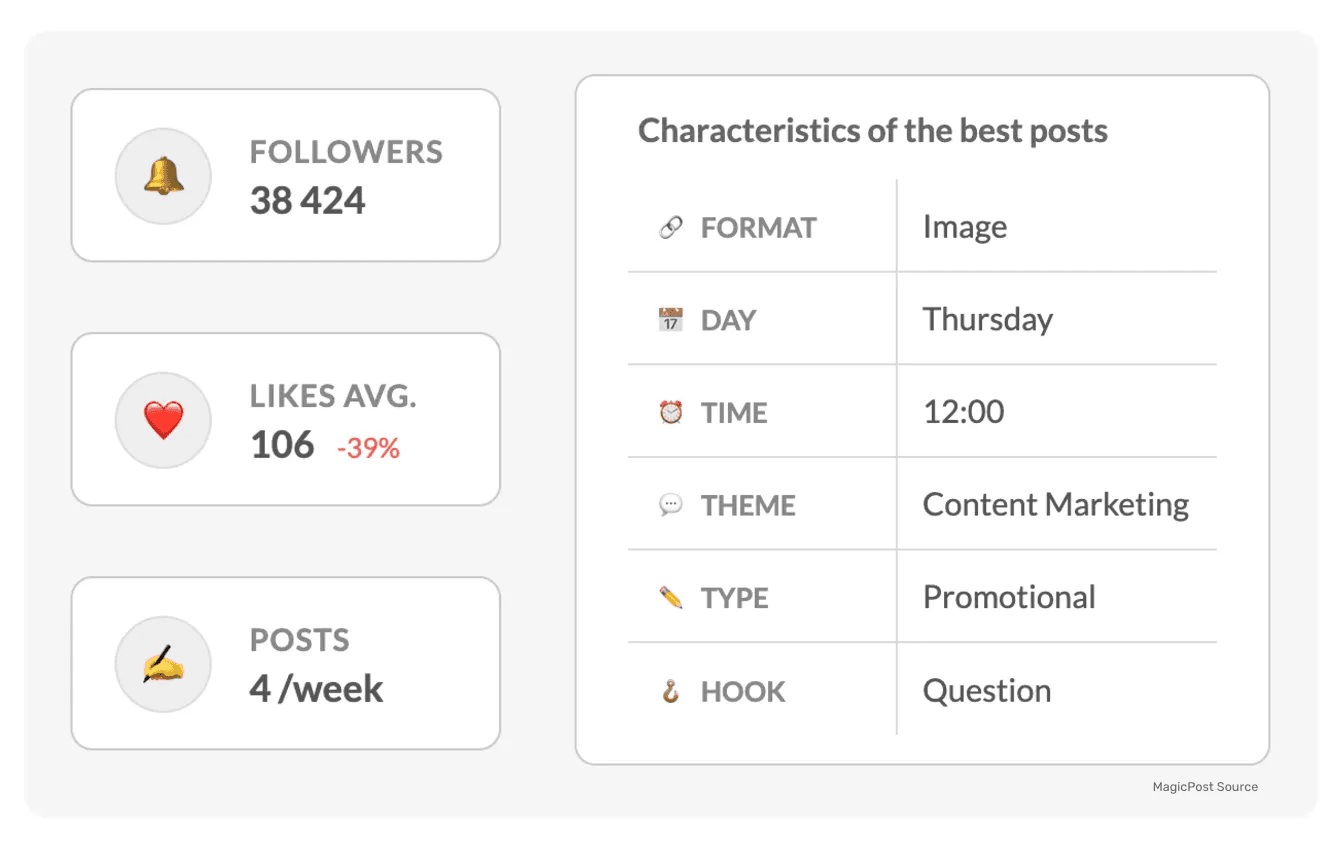Click the 12:00 time value

tap(964, 412)
